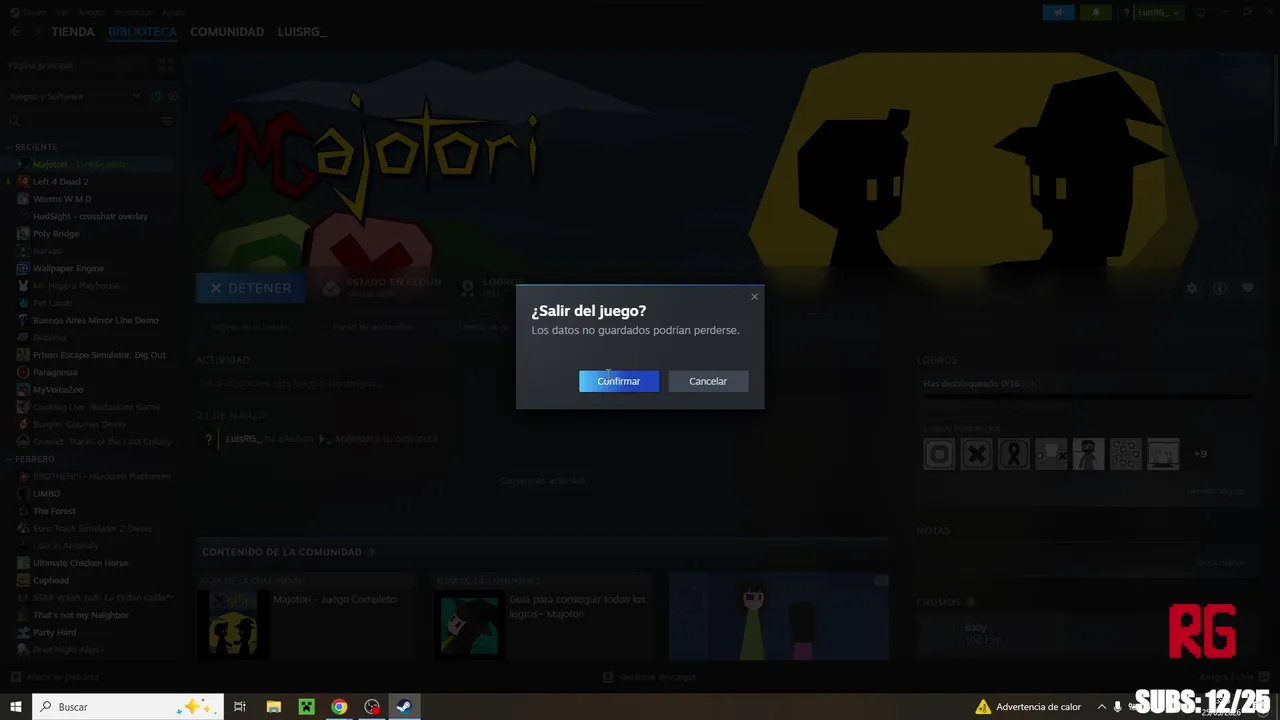The image size is (1280, 720).
Task: Select Wallpaper Engine in library
Action: point(68,268)
